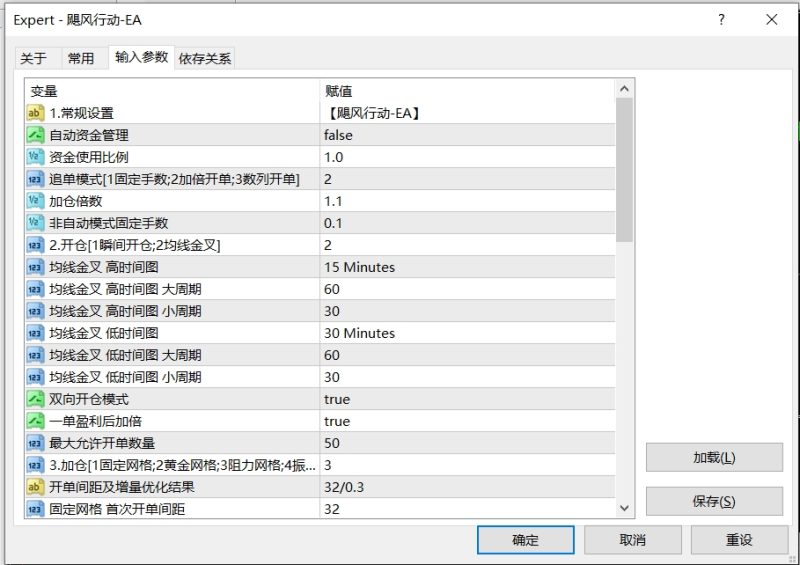Edit the 资金使用比例 value 1.0
Image resolution: width=800 pixels, height=565 pixels.
pyautogui.click(x=467, y=157)
